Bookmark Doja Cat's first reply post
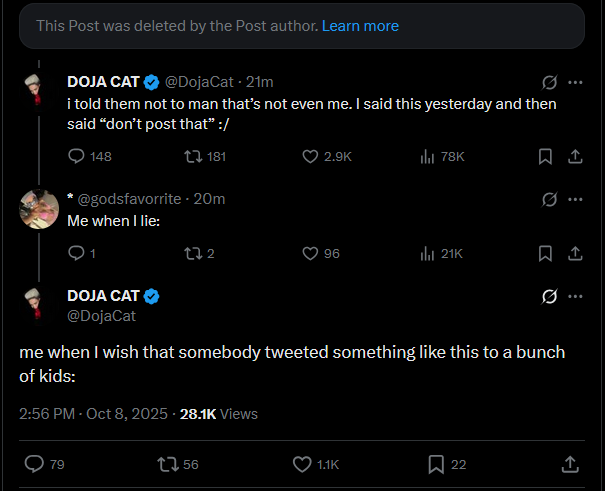The height and width of the screenshot is (491, 605). coord(545,156)
